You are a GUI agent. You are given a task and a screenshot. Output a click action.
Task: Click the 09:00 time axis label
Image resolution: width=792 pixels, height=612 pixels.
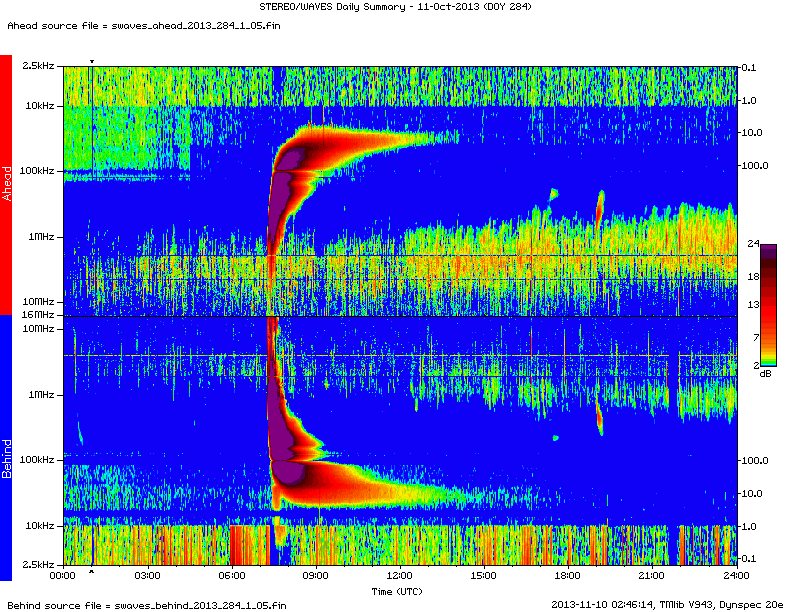click(315, 576)
